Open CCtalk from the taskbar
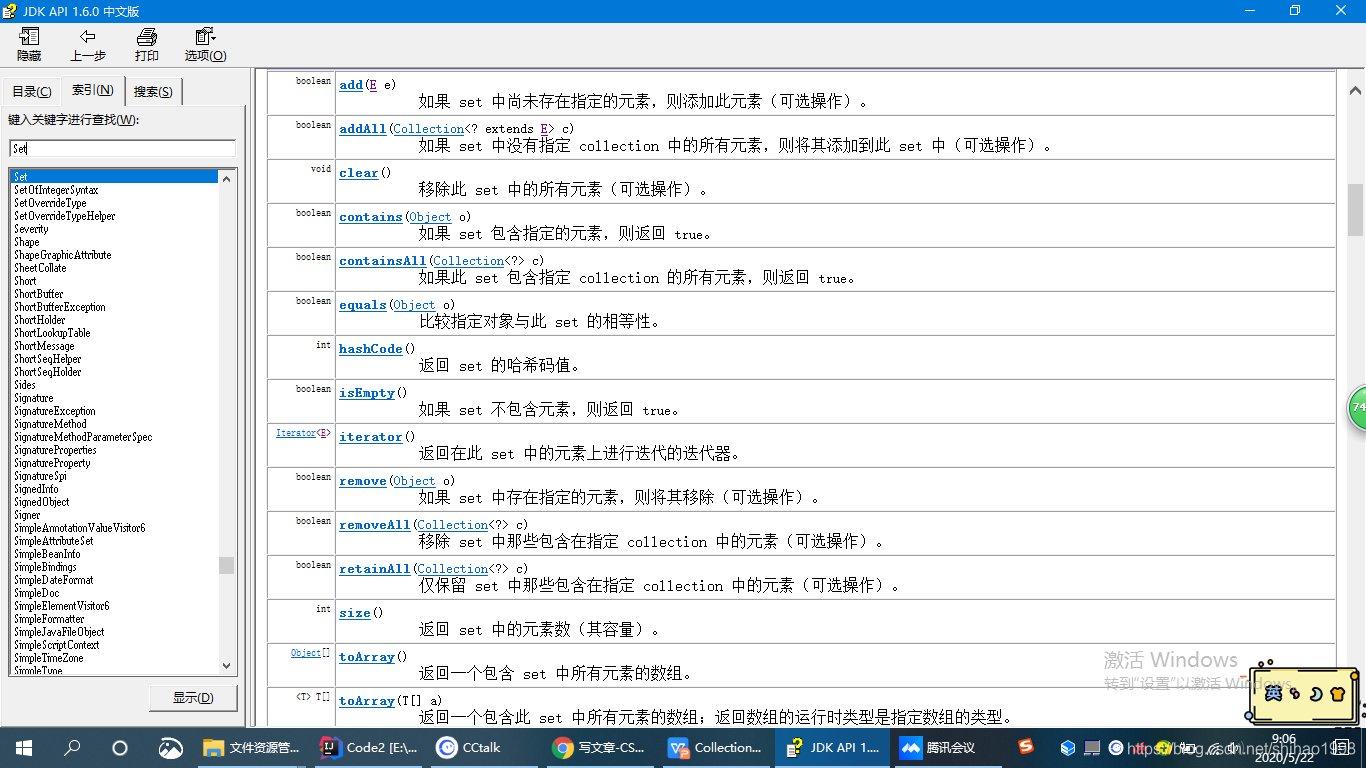Image resolution: width=1366 pixels, height=768 pixels. [467, 747]
